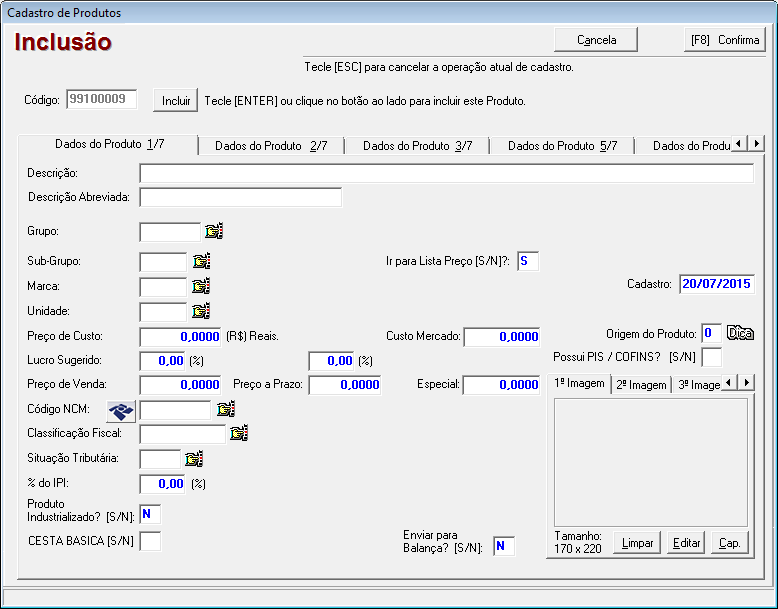This screenshot has width=778, height=609.
Task: Open Receita Federal NCM lookup icon
Action: point(121,409)
